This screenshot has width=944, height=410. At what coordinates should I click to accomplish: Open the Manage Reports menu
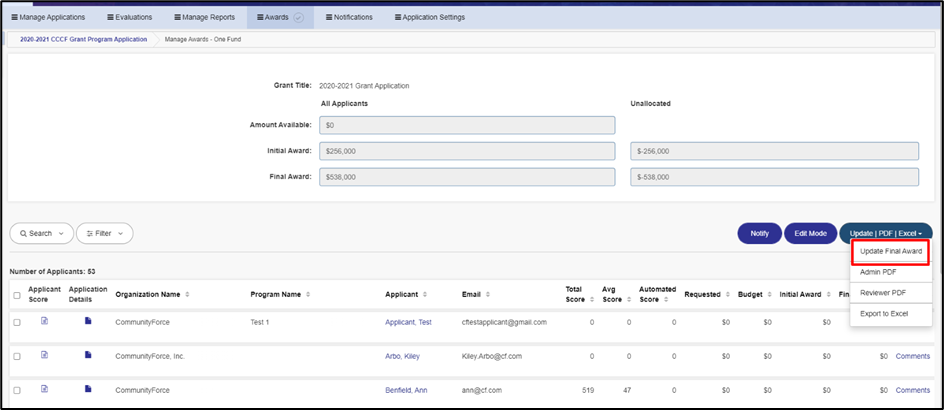point(204,17)
